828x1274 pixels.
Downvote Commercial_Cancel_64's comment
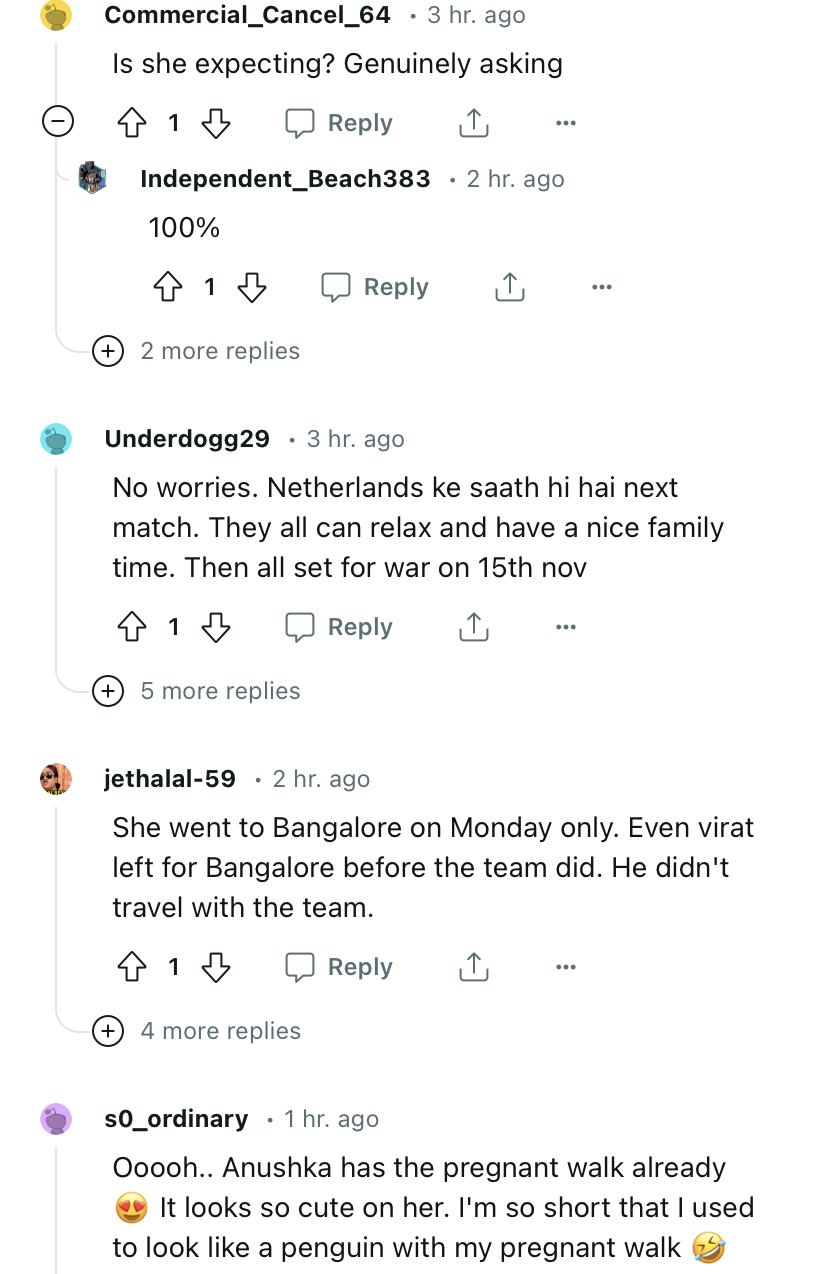[x=216, y=123]
